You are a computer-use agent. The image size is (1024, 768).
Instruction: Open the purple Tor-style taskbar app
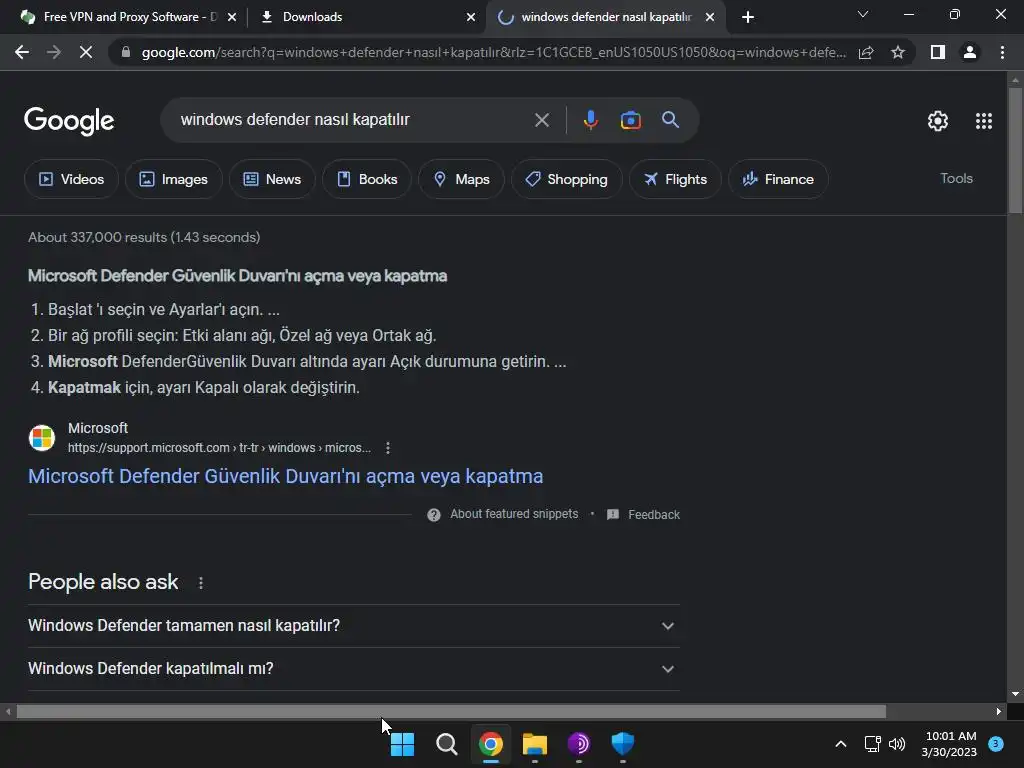[x=579, y=744]
